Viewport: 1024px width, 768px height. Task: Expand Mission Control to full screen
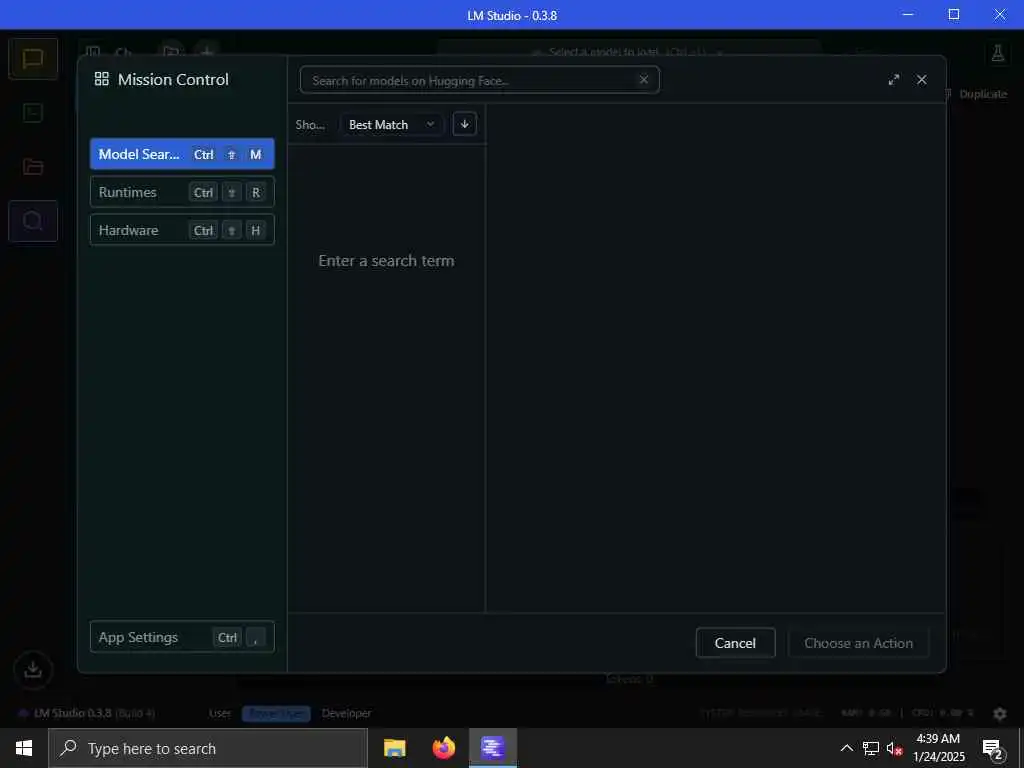(x=894, y=80)
